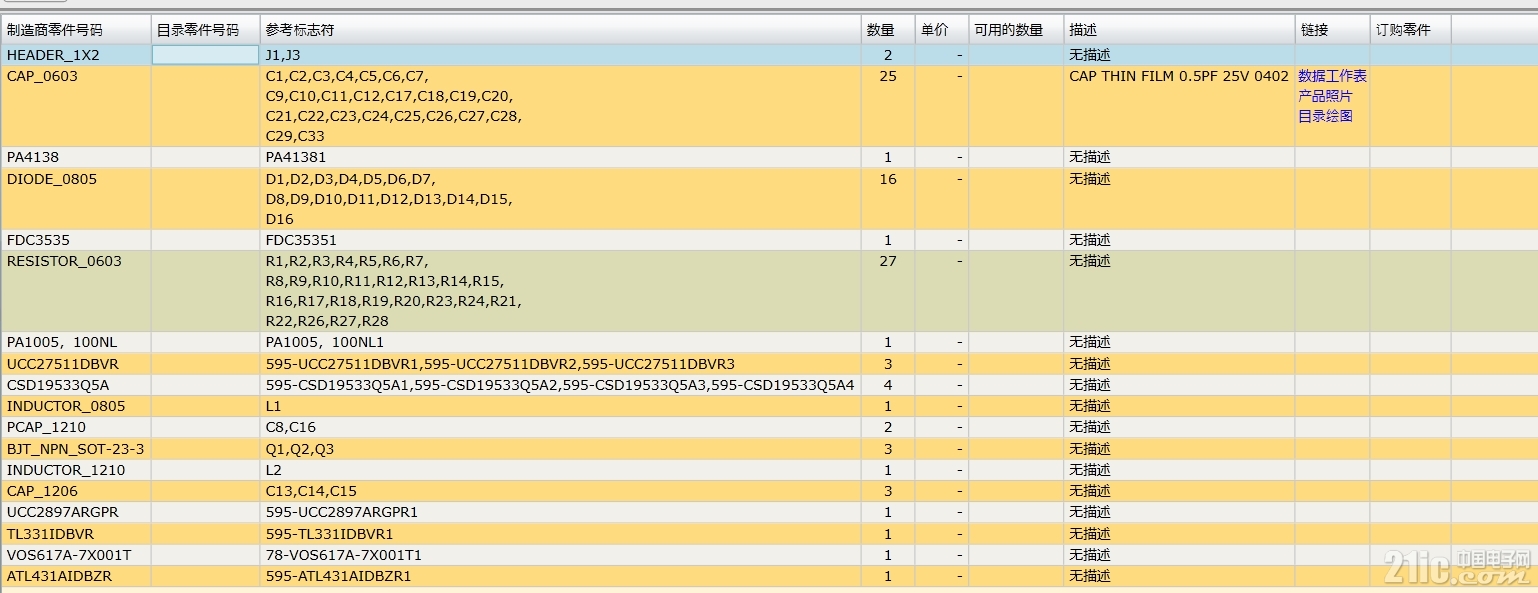
Task: Click the 无描述 cell in the PA4138 row
Action: tap(1179, 157)
